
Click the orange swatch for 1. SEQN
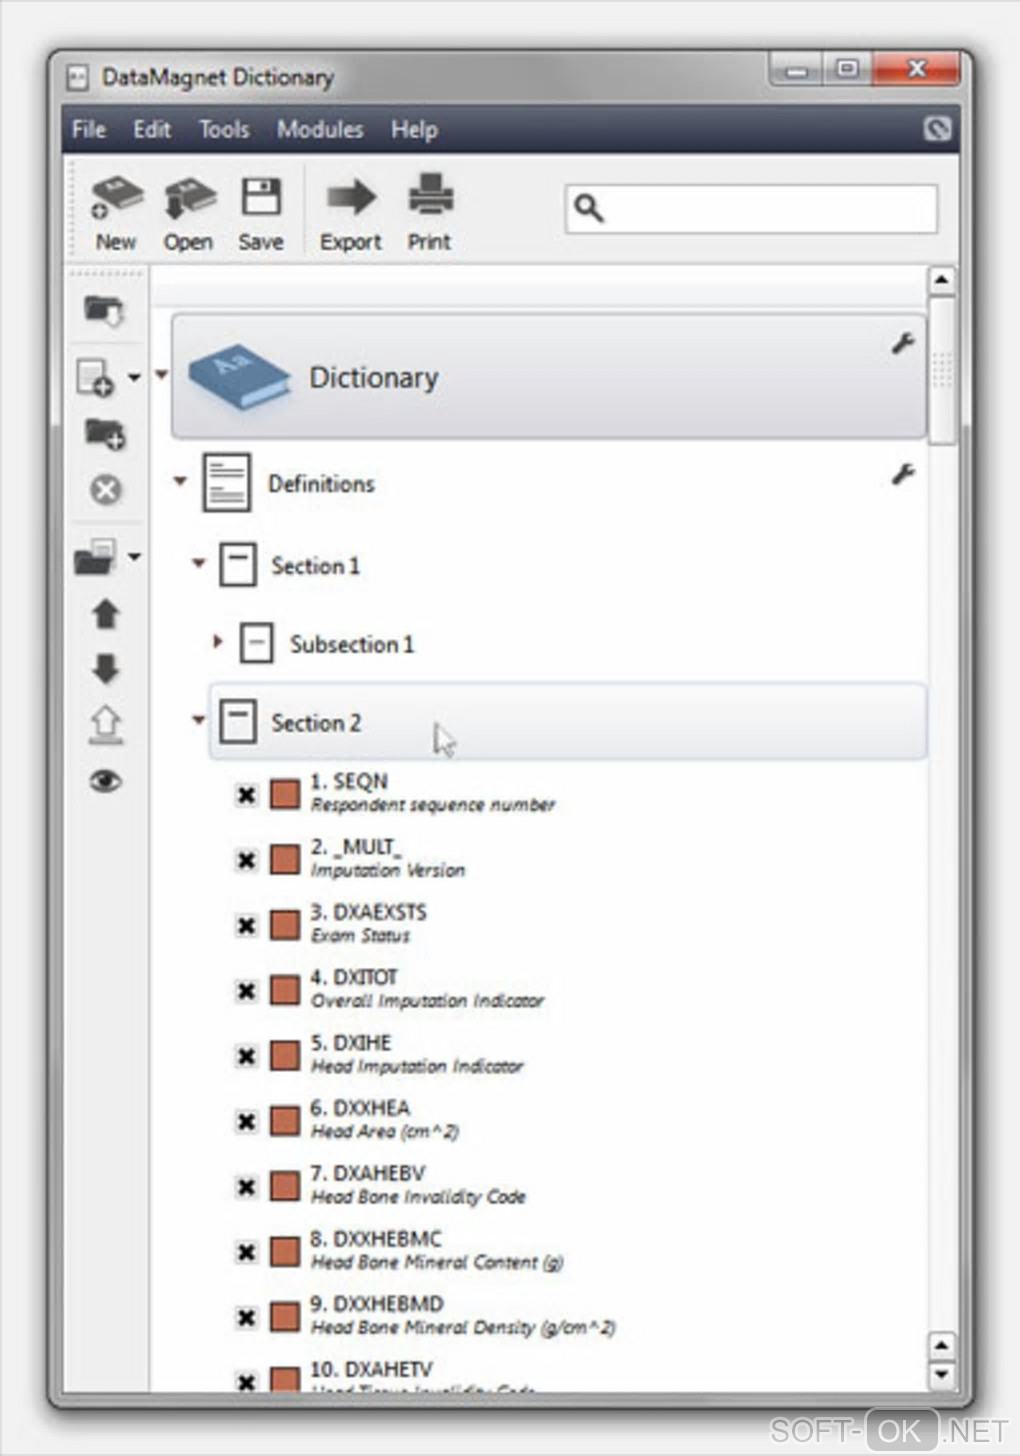coord(285,795)
